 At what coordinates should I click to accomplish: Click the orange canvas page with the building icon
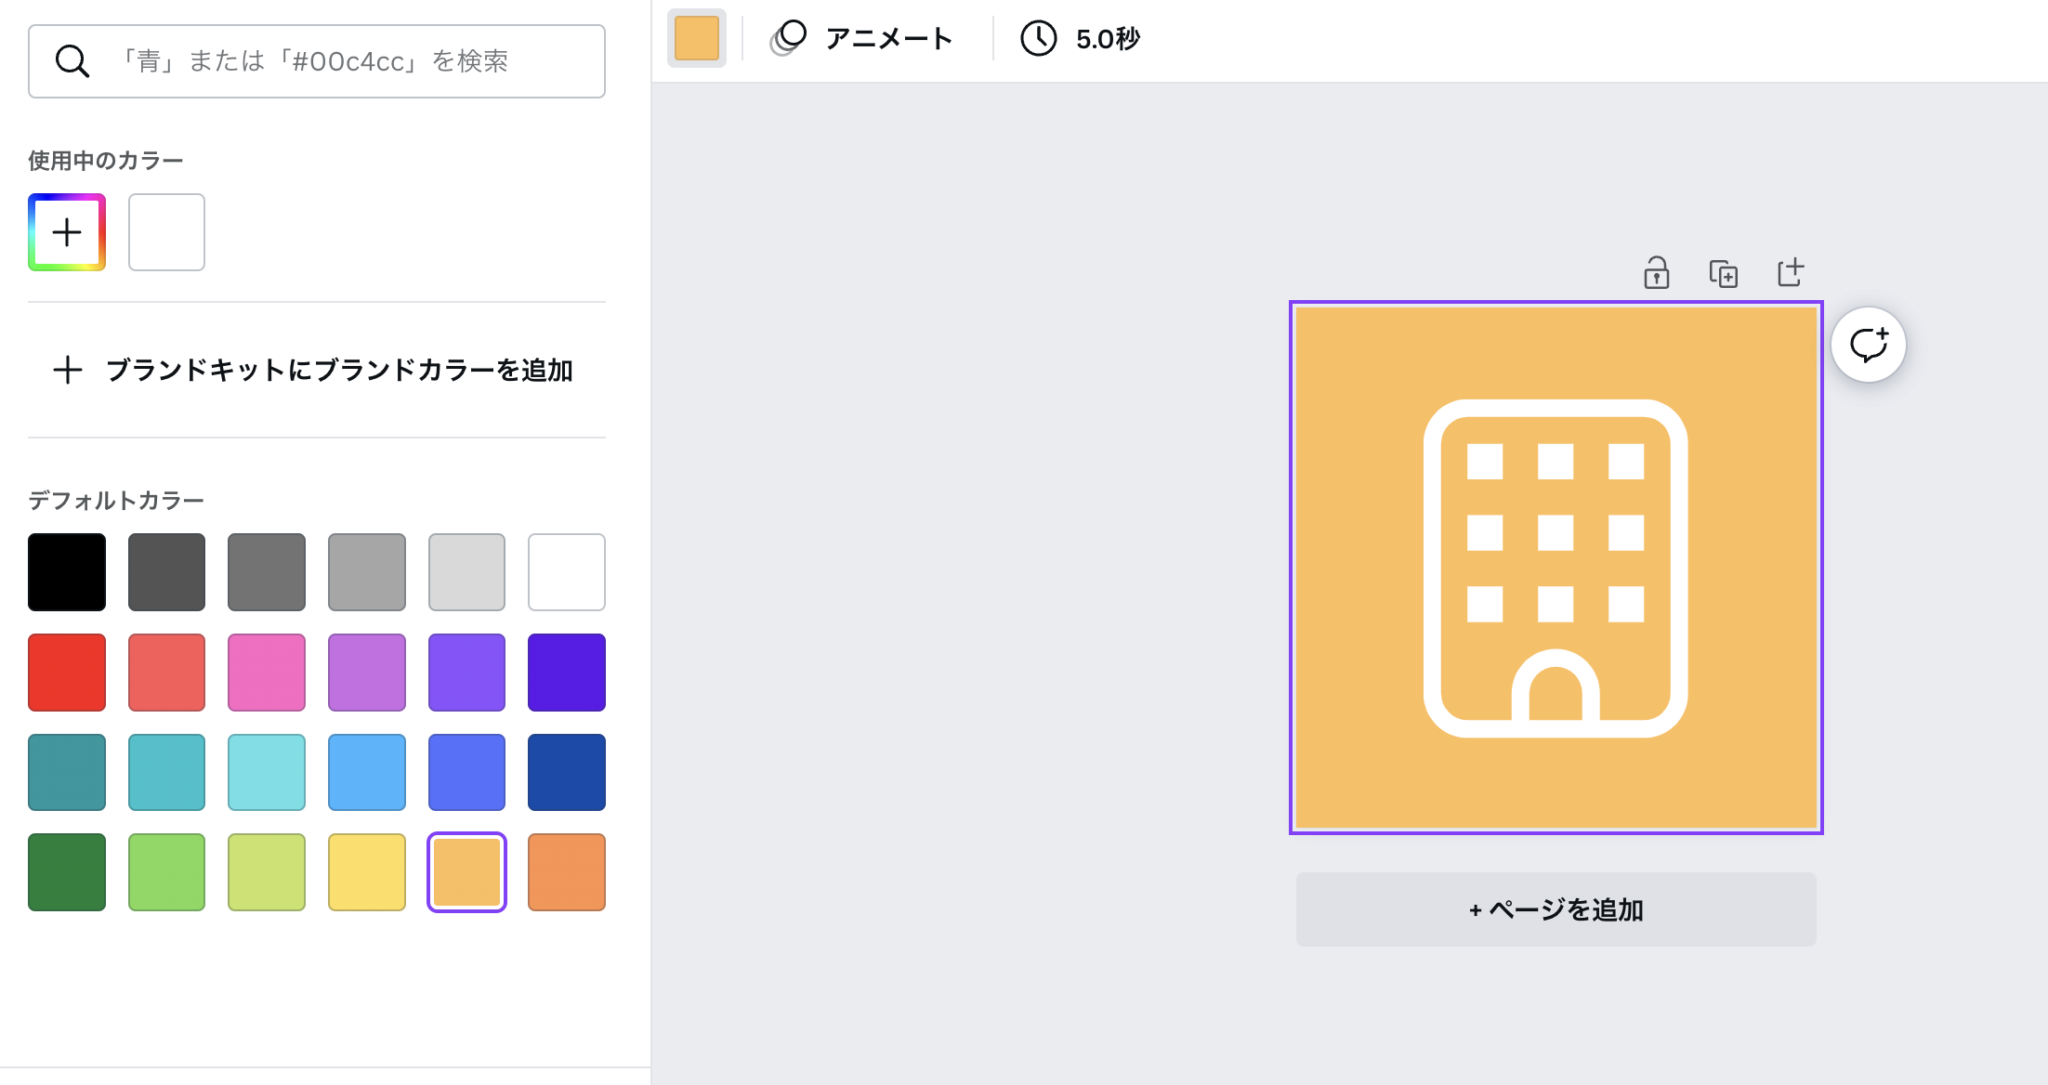[x=1557, y=566]
